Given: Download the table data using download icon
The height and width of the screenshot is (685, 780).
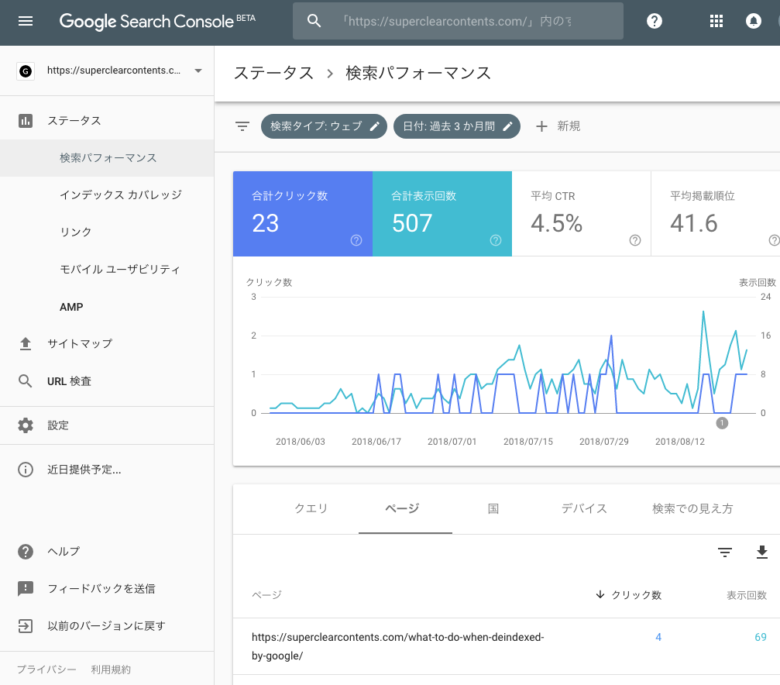Looking at the screenshot, I should click(x=762, y=552).
